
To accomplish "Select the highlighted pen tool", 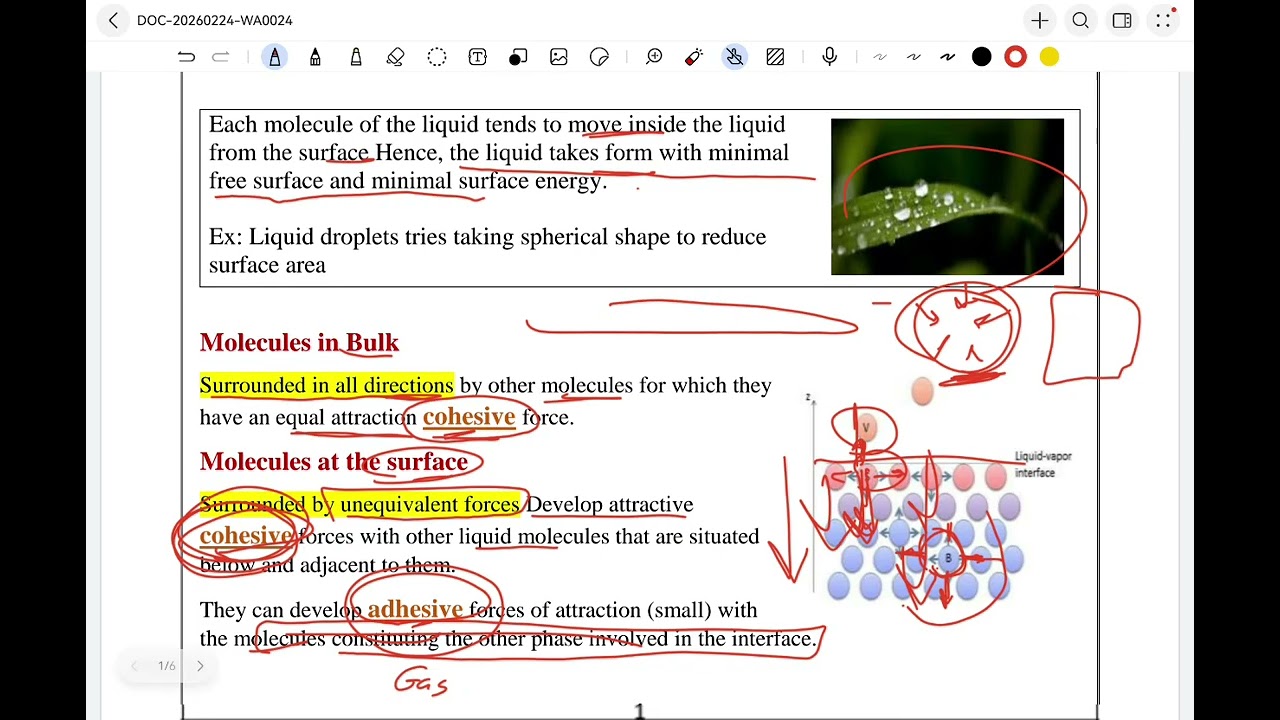I will pos(275,57).
